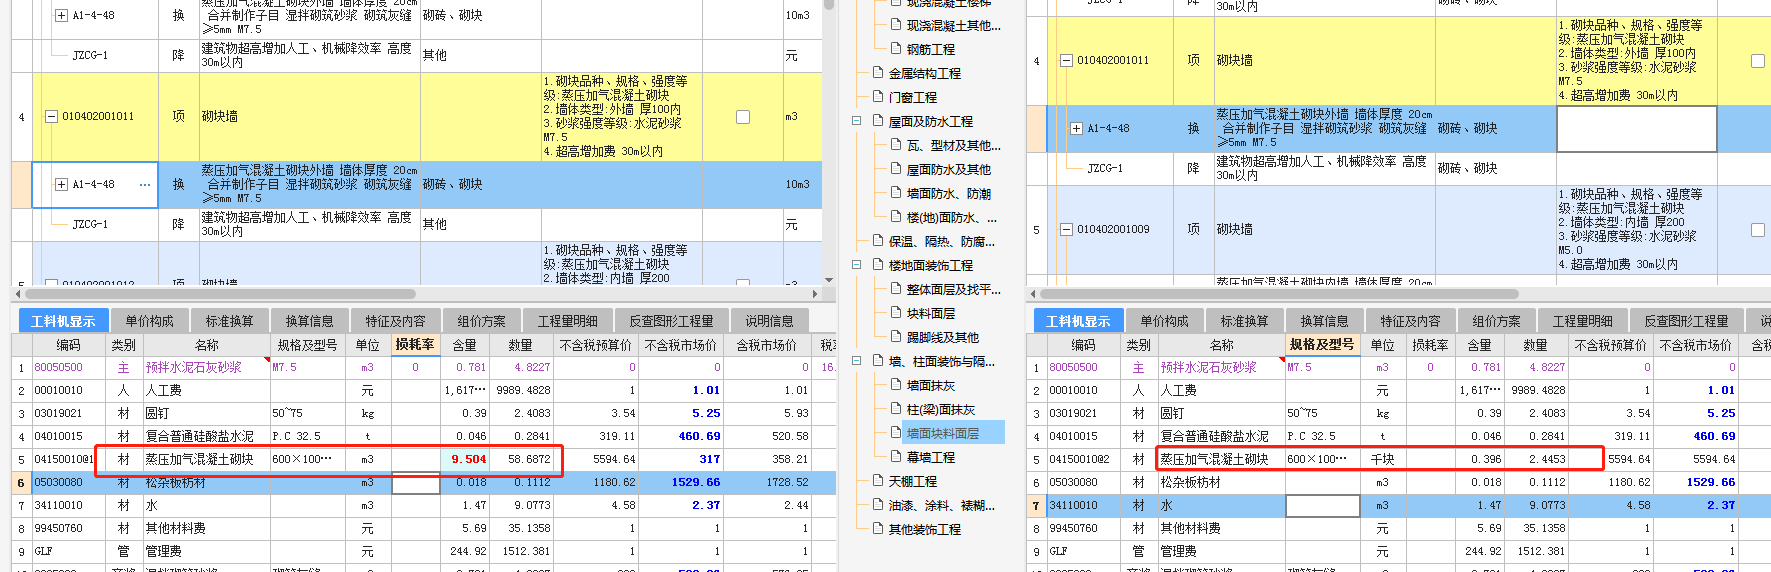Click the empty edit cell in right A1-4-48 row
The image size is (1771, 572).
pyautogui.click(x=1636, y=129)
